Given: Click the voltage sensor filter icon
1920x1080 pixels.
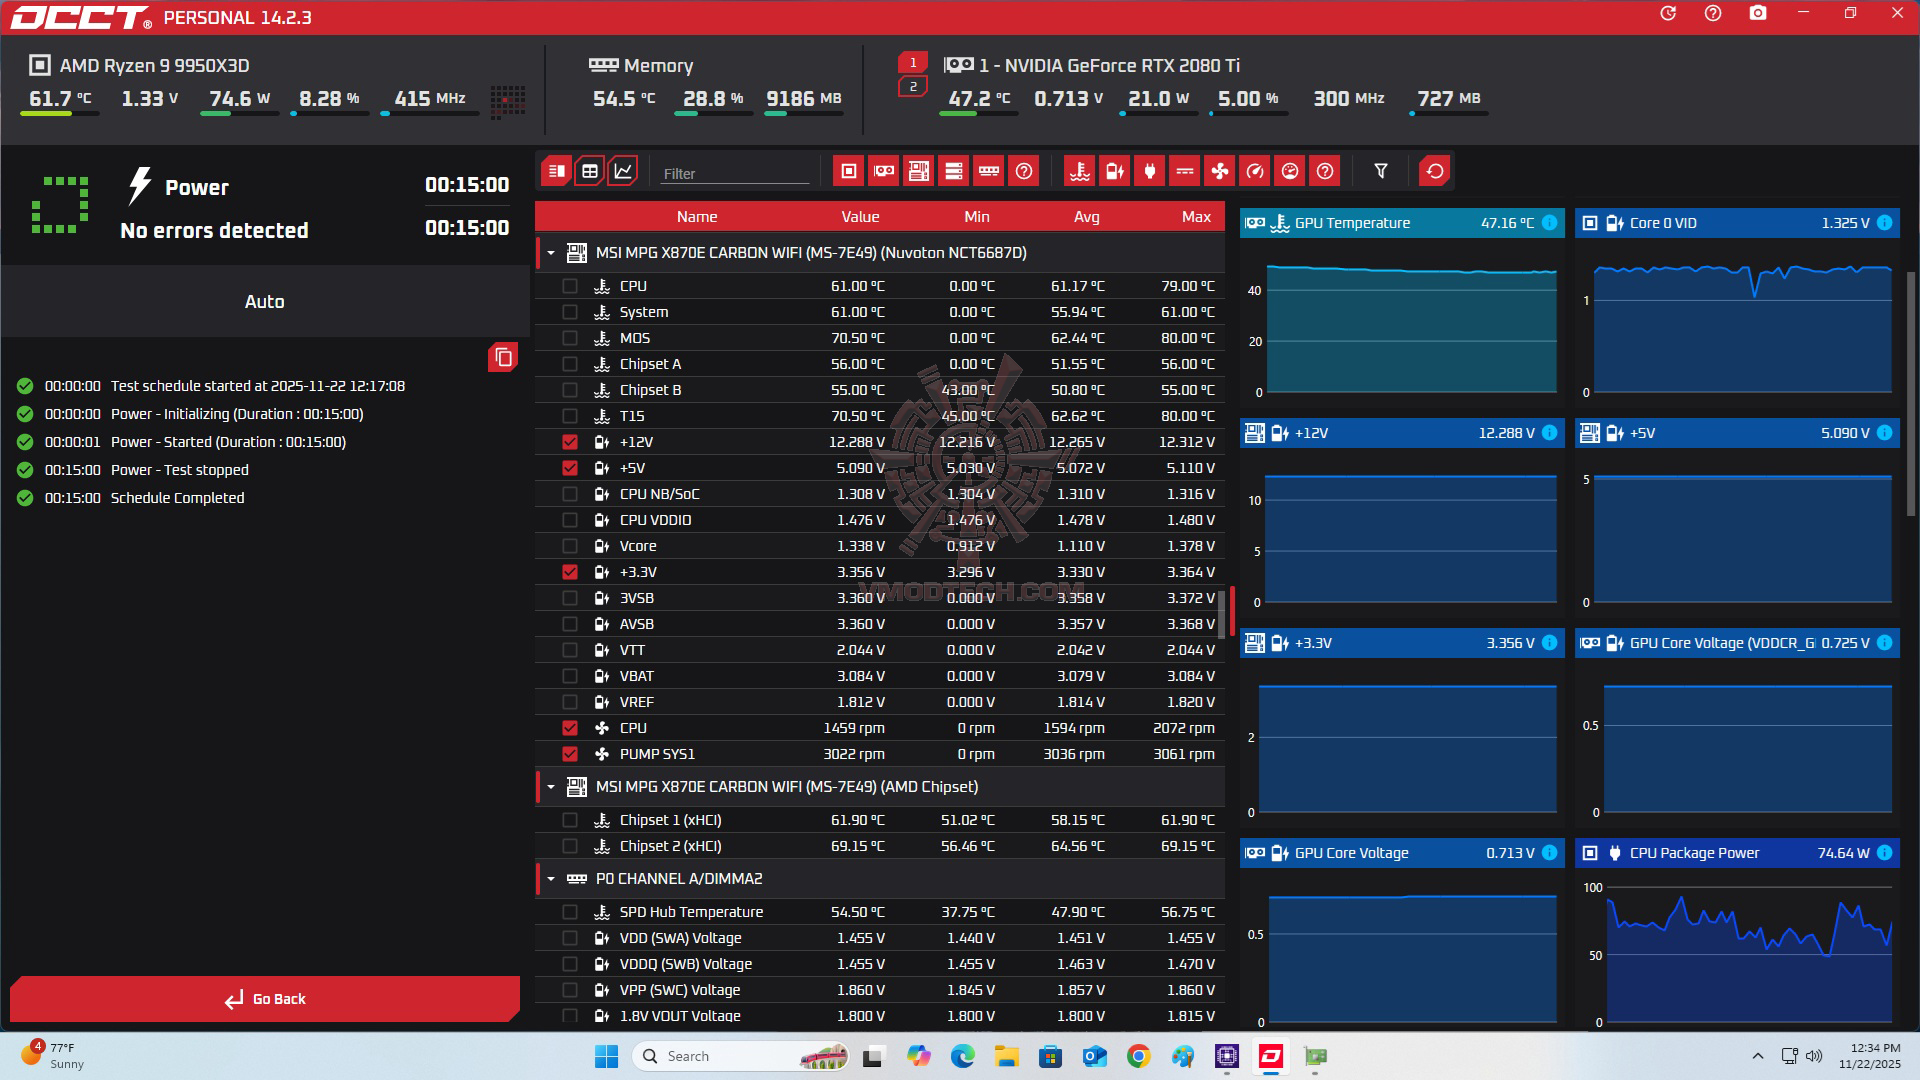Looking at the screenshot, I should pyautogui.click(x=1114, y=171).
